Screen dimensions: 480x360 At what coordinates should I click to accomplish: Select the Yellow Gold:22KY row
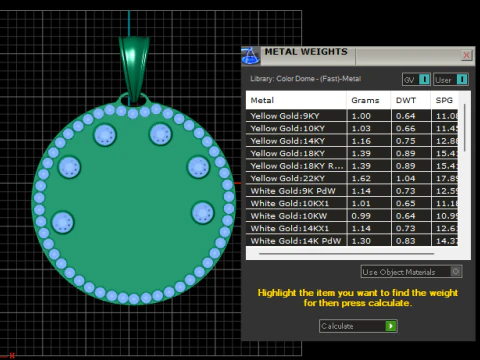352,178
